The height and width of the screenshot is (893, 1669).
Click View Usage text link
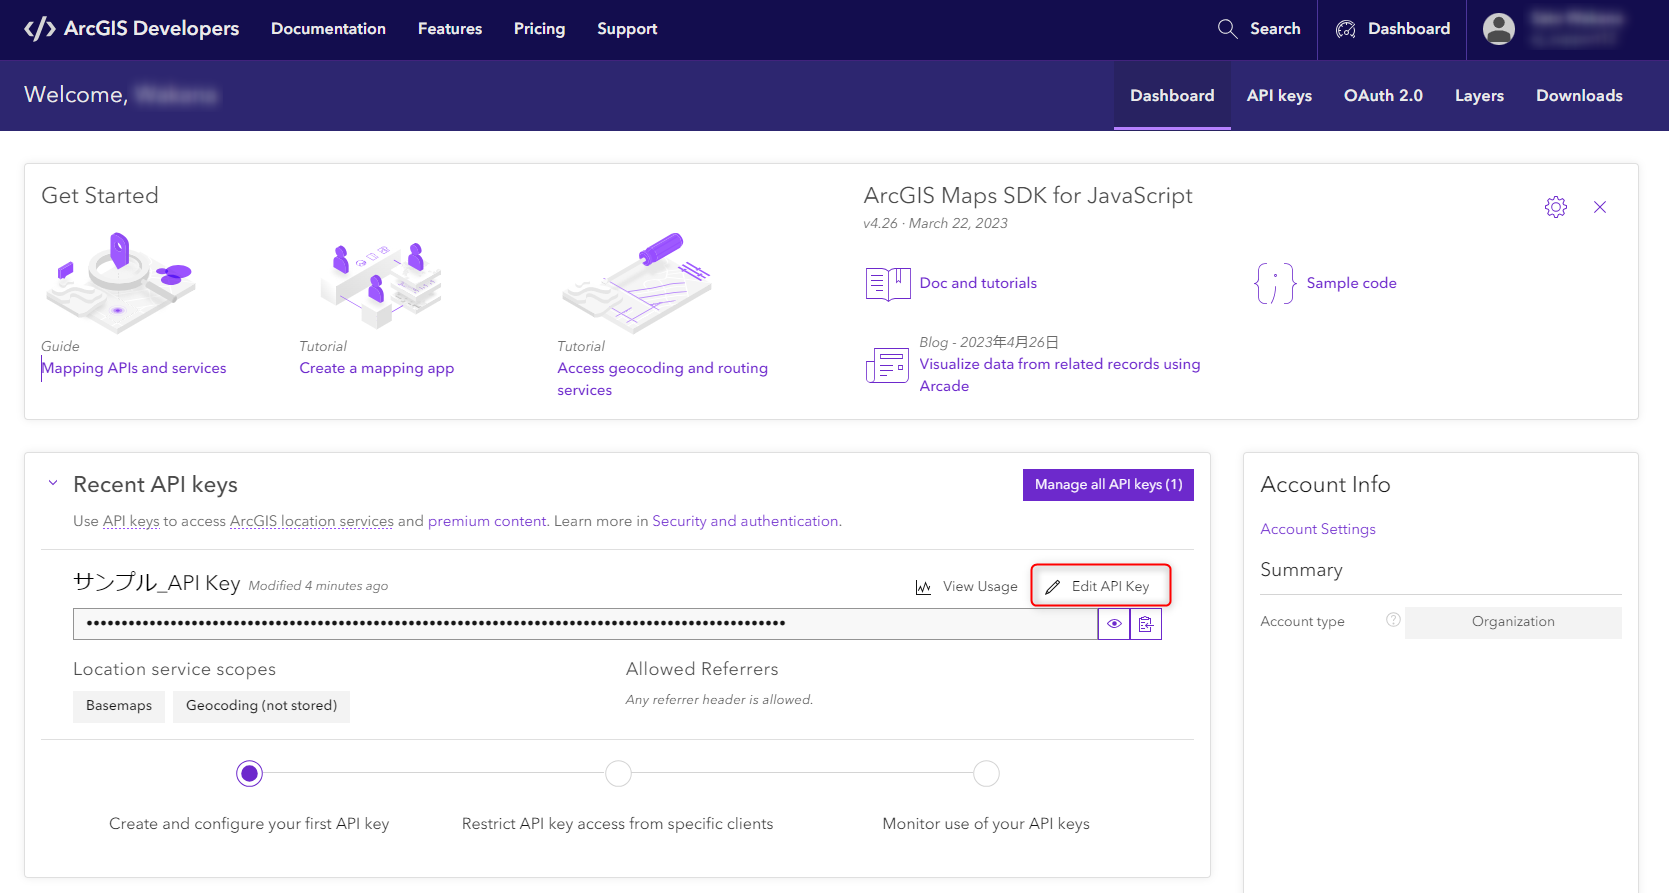tap(980, 587)
